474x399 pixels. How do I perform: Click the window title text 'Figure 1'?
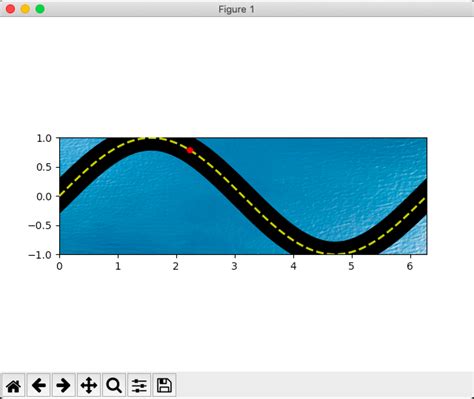[236, 9]
